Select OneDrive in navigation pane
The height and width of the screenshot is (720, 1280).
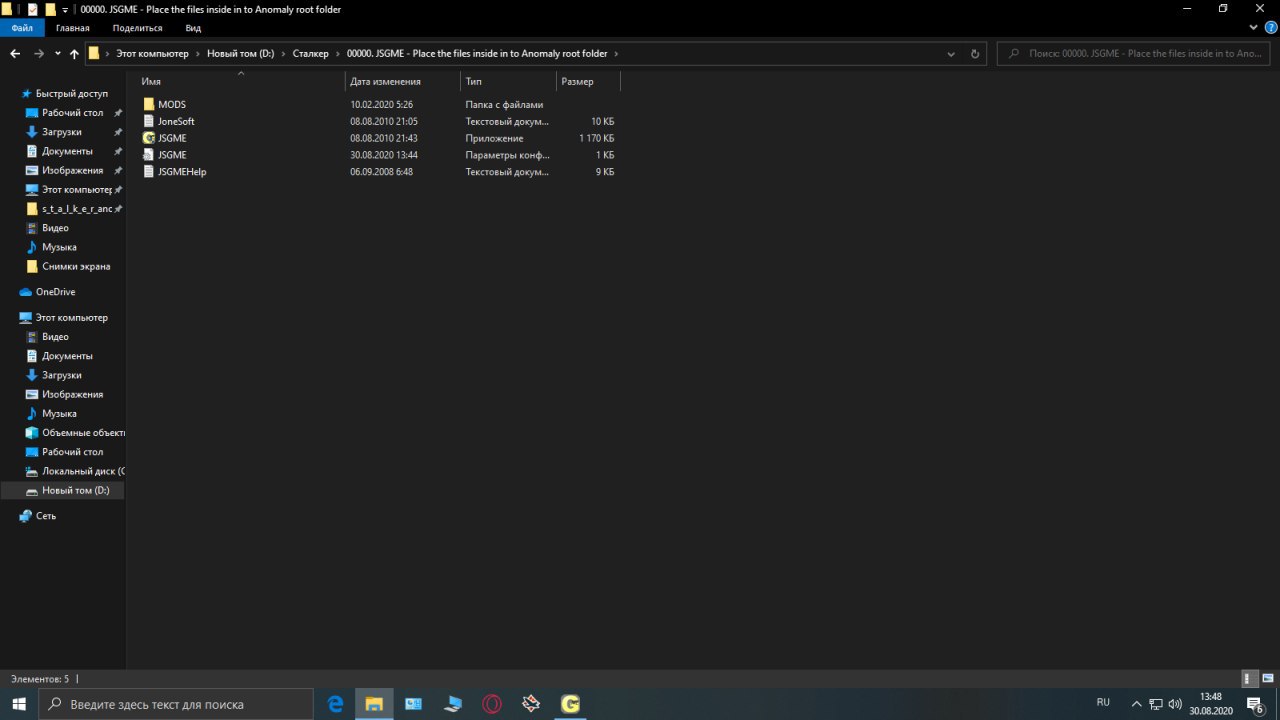coord(55,292)
